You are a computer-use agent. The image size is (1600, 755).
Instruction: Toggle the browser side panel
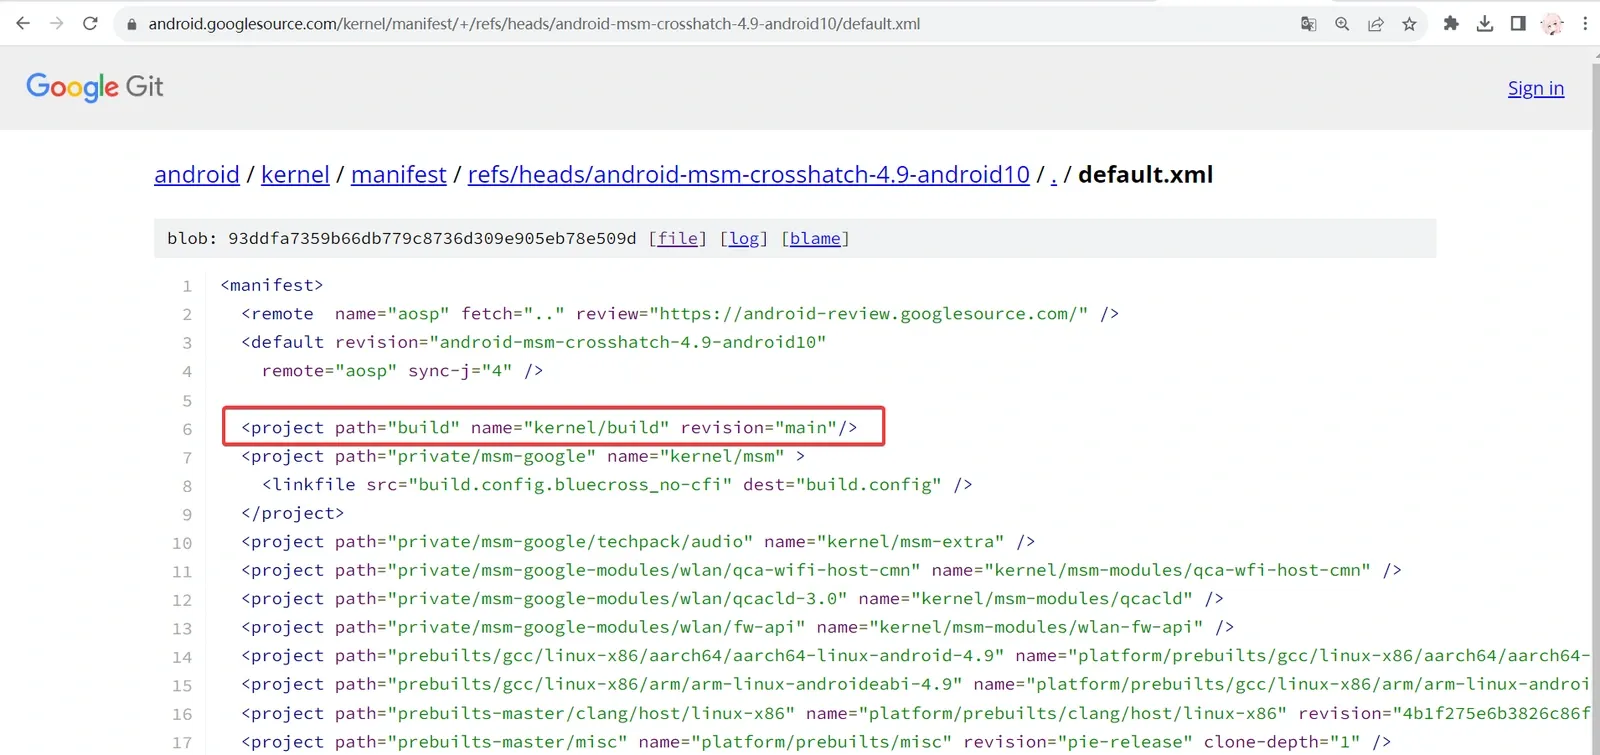point(1518,23)
